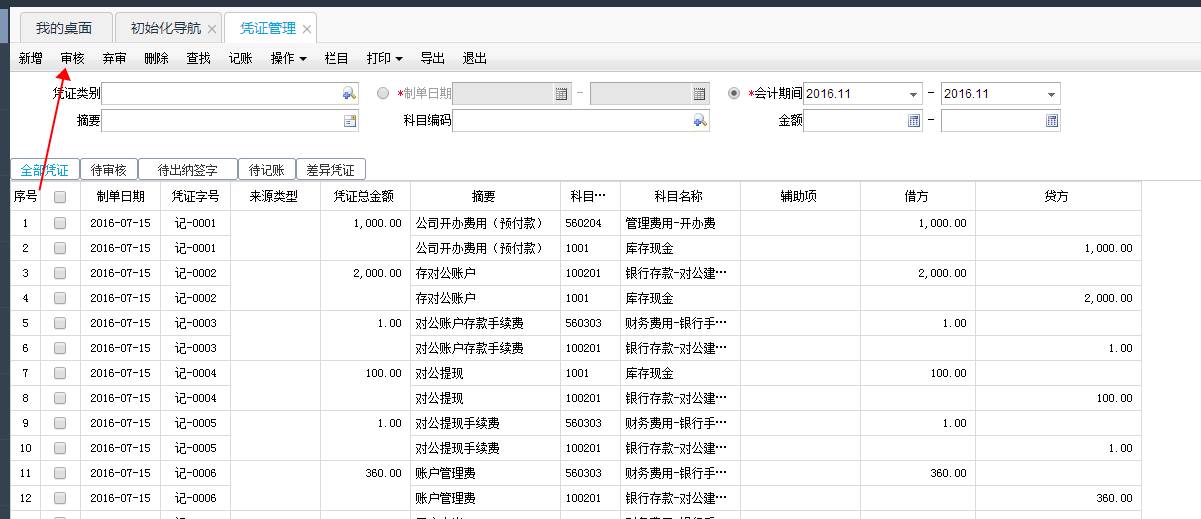Image resolution: width=1201 pixels, height=519 pixels.
Task: Open start 会计期间 dropdown 2016.11
Action: pos(913,94)
